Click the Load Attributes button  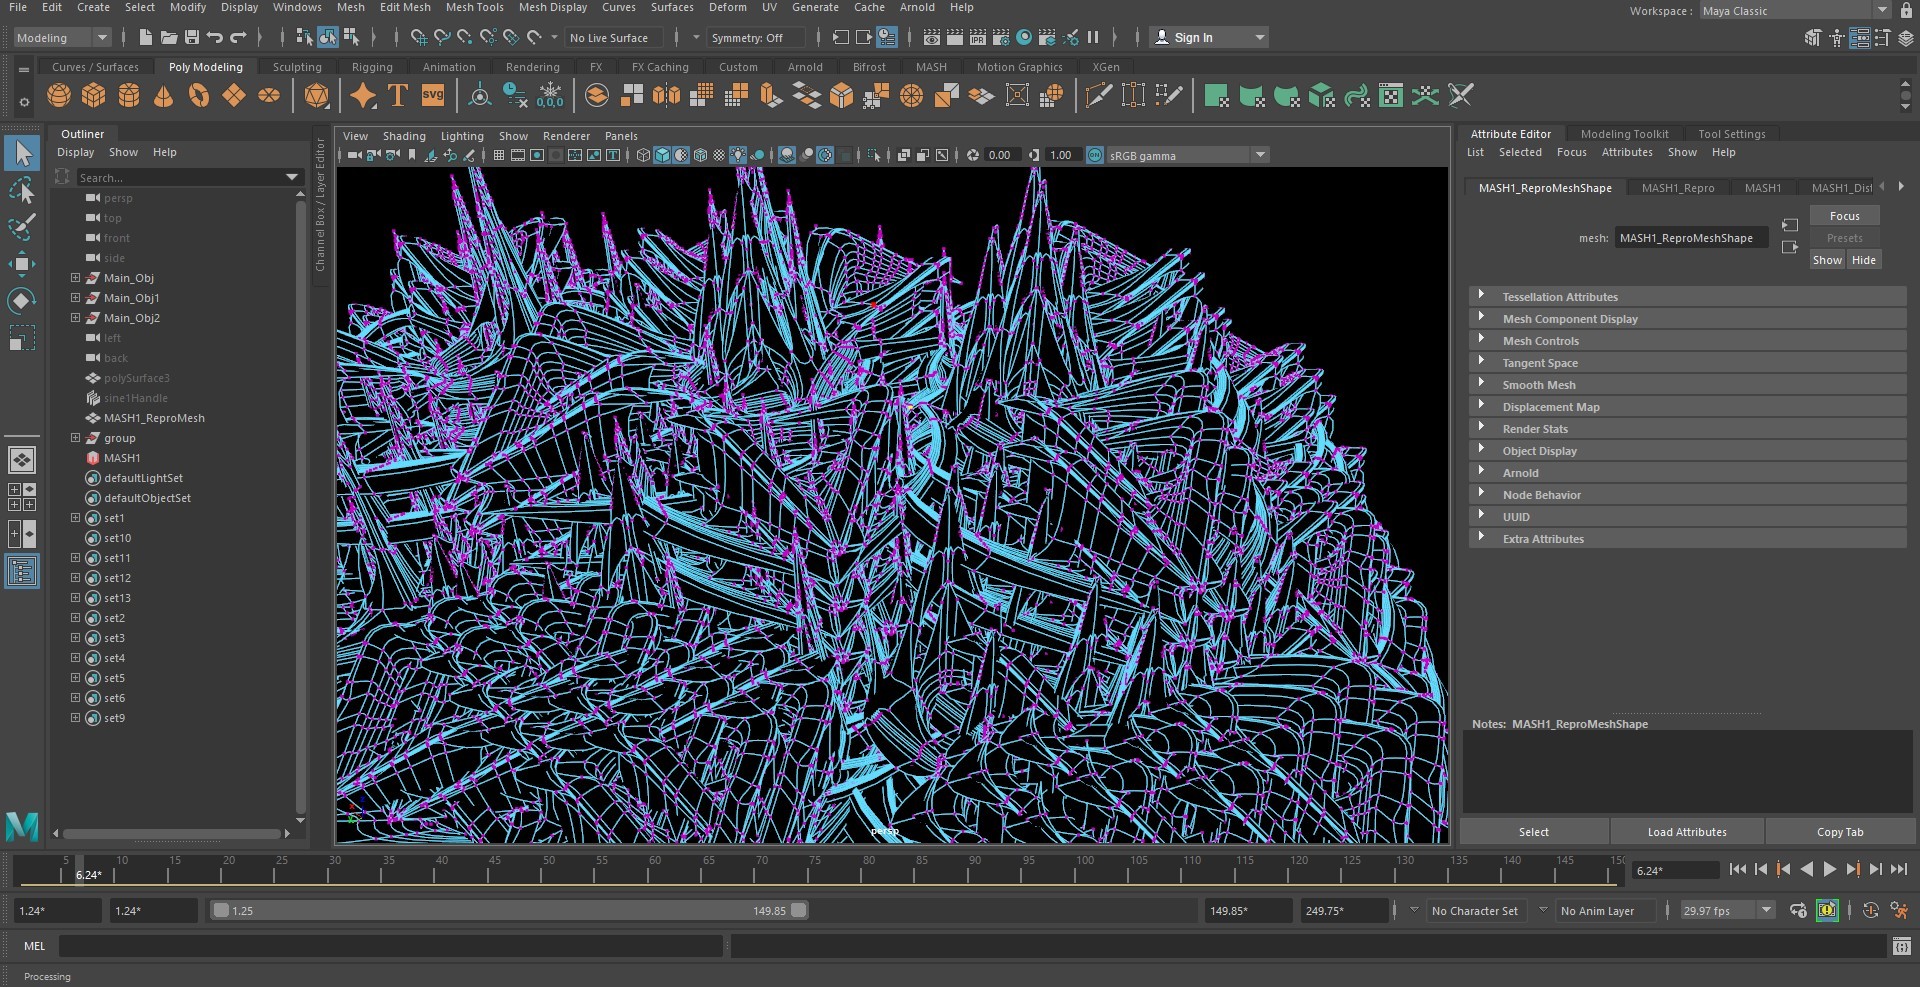tap(1687, 832)
